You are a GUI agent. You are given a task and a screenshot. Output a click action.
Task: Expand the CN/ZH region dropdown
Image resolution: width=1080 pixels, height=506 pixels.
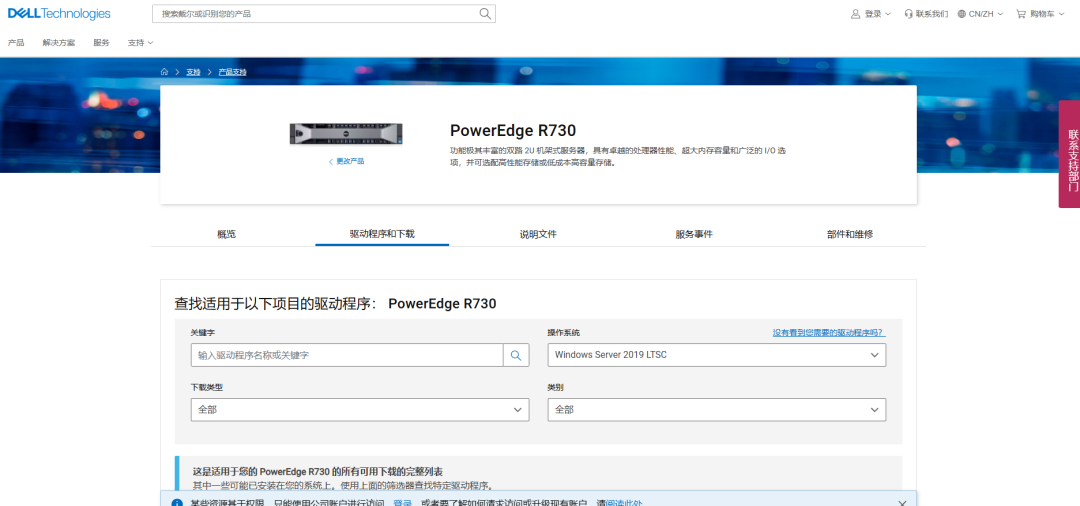(1000, 14)
